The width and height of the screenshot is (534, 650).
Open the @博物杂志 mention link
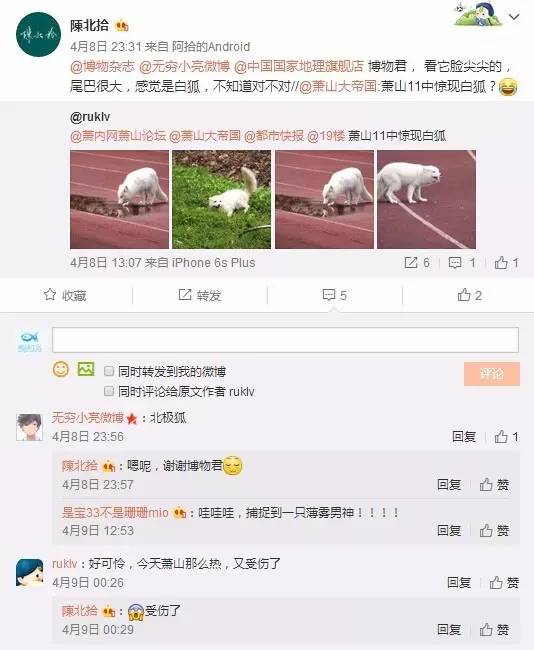pos(102,66)
